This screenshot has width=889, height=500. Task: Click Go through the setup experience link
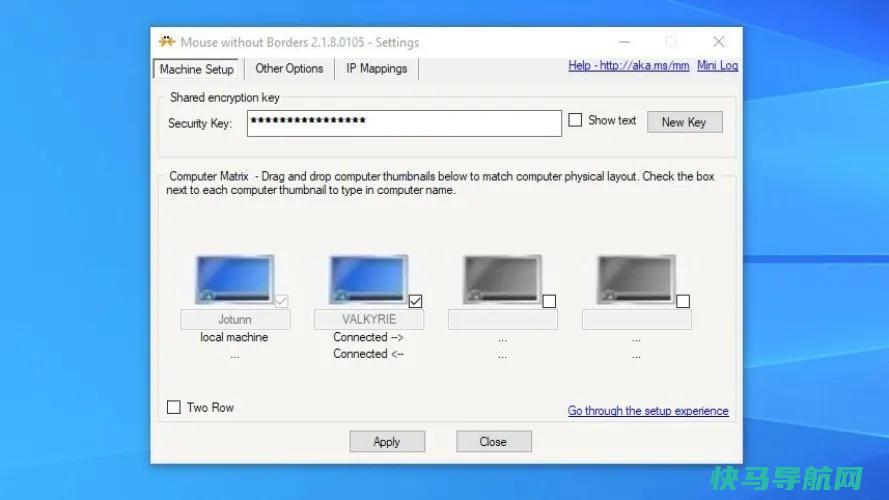pyautogui.click(x=648, y=410)
